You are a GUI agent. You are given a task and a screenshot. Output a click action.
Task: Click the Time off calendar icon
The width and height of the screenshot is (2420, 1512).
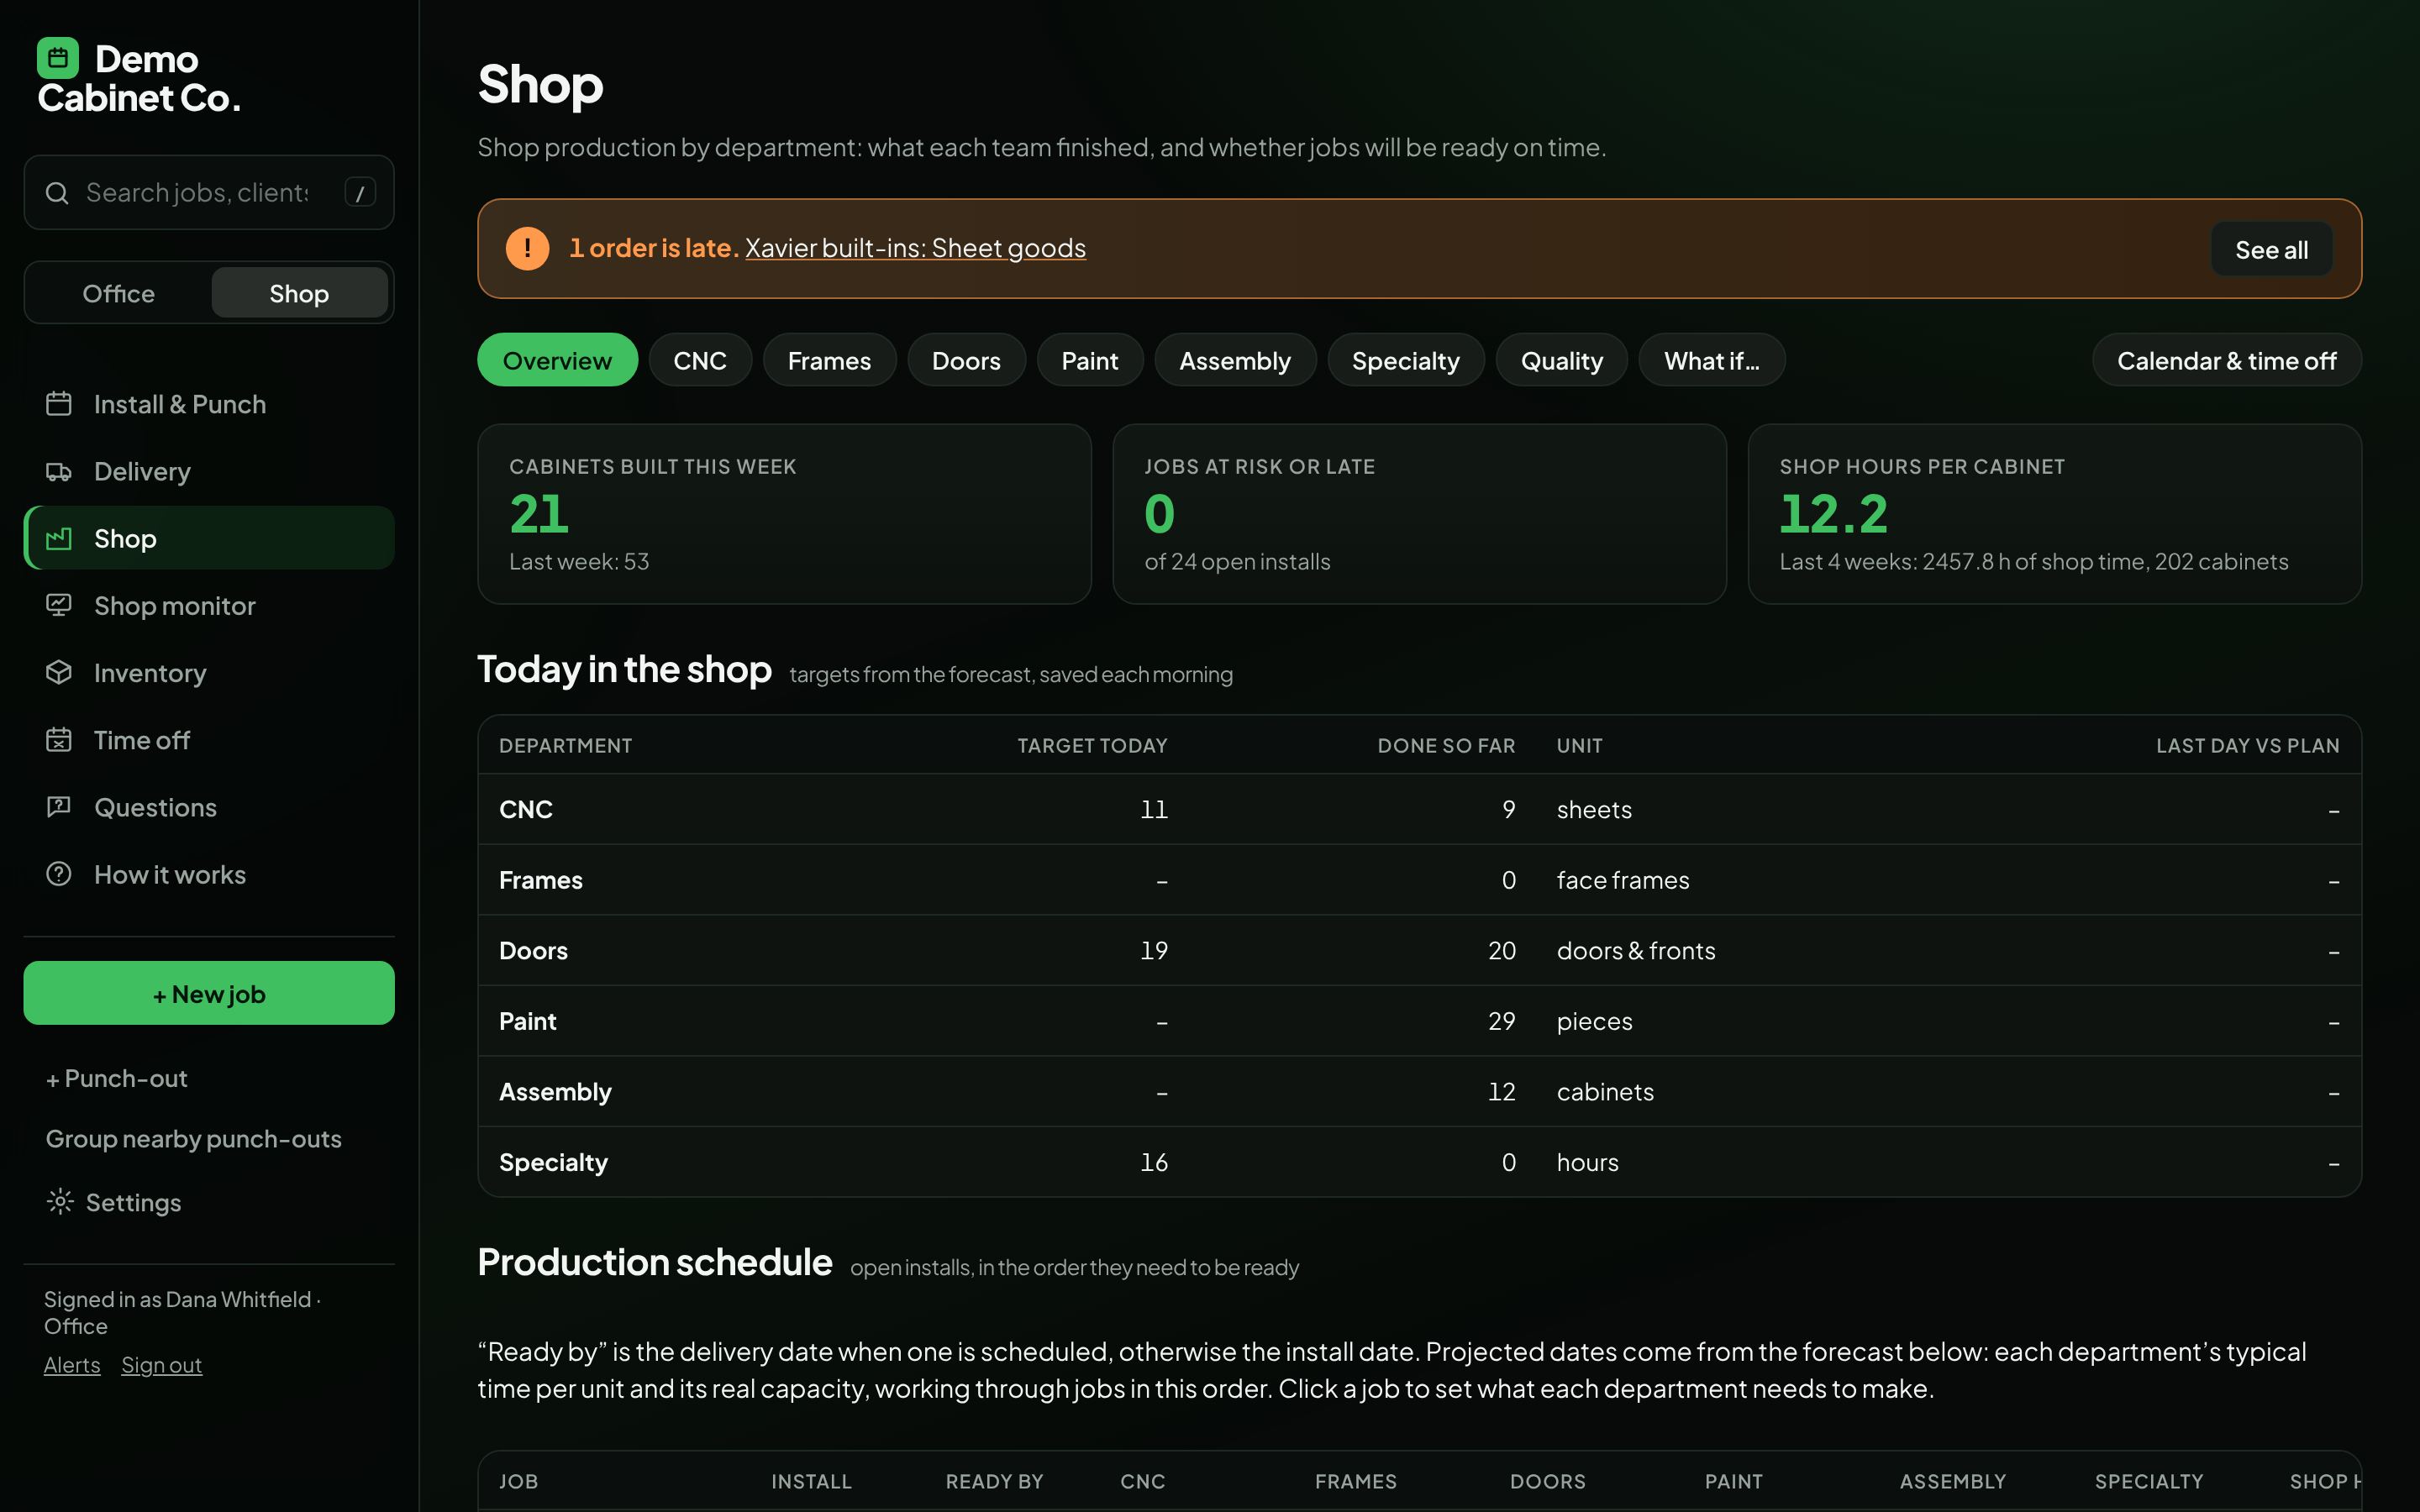(59, 740)
